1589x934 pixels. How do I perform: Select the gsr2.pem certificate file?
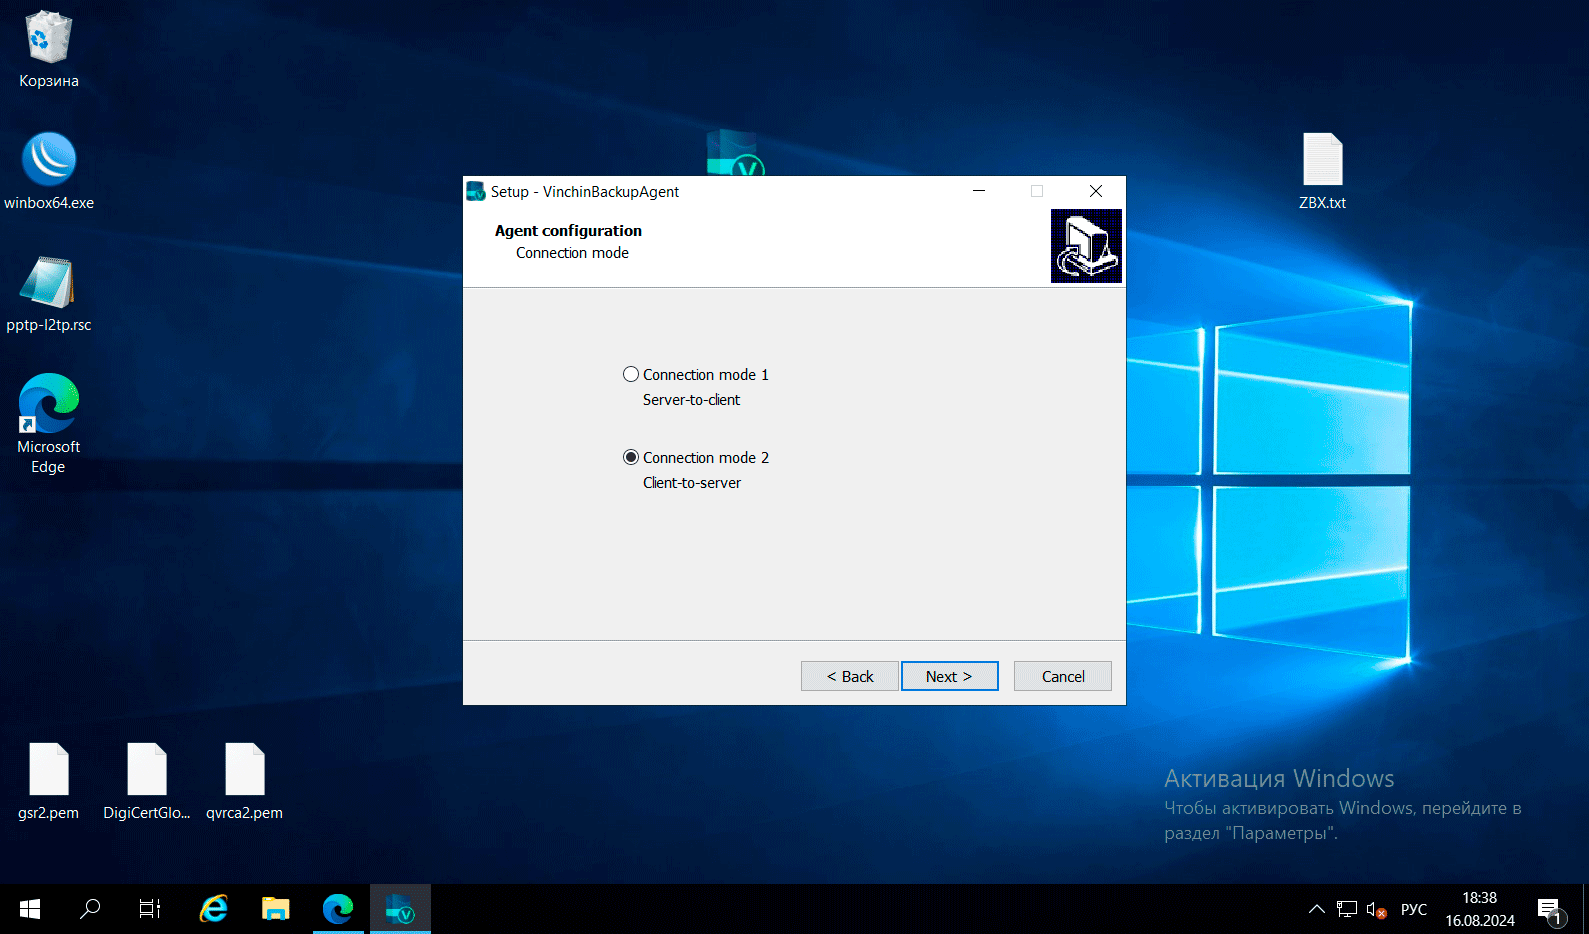tap(48, 771)
